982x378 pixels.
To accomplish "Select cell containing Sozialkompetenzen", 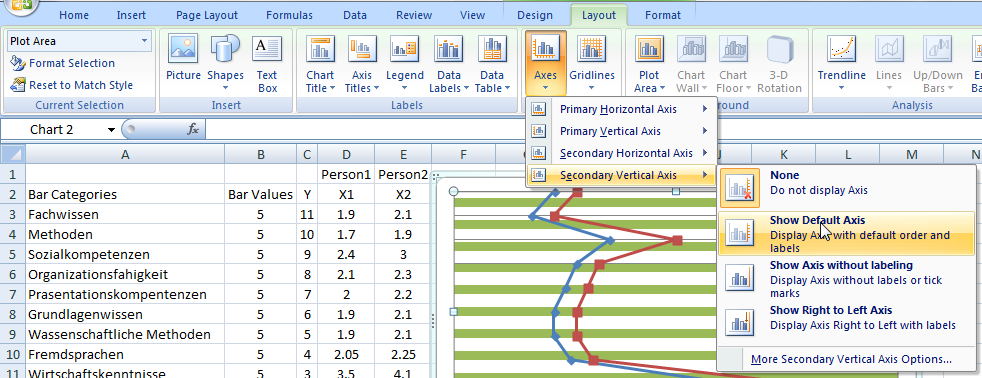I will (x=125, y=255).
